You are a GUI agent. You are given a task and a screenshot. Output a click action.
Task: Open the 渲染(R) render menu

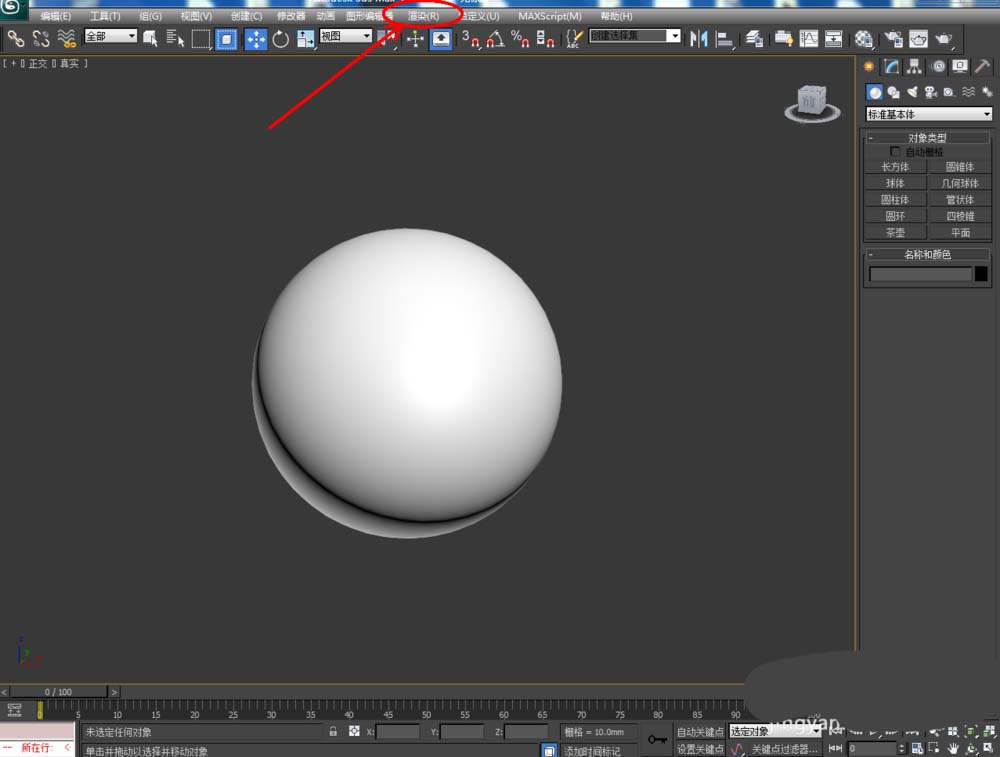click(x=423, y=16)
